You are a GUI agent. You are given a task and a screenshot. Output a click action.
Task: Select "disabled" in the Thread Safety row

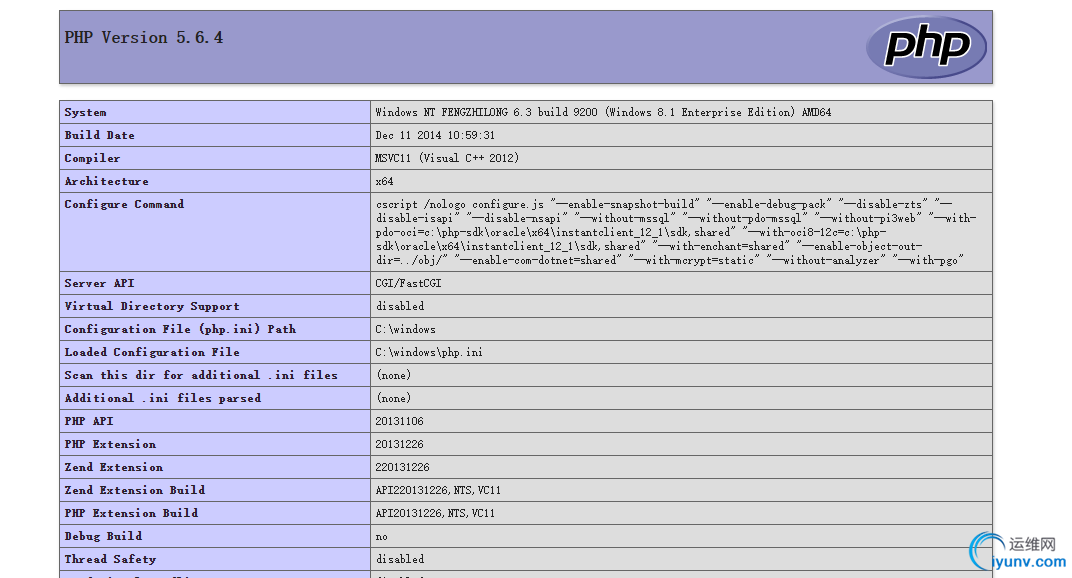coord(400,559)
